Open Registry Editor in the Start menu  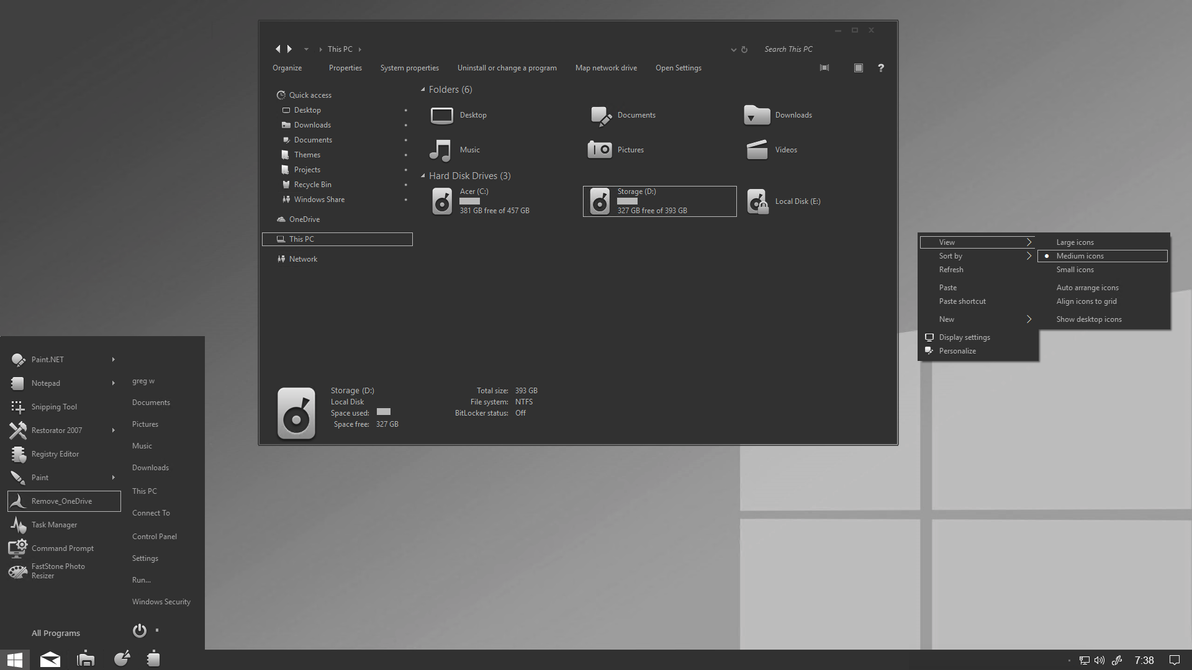pos(55,454)
